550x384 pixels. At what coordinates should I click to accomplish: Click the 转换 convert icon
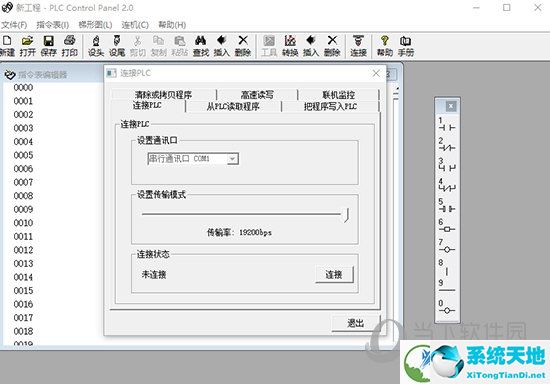coord(290,46)
